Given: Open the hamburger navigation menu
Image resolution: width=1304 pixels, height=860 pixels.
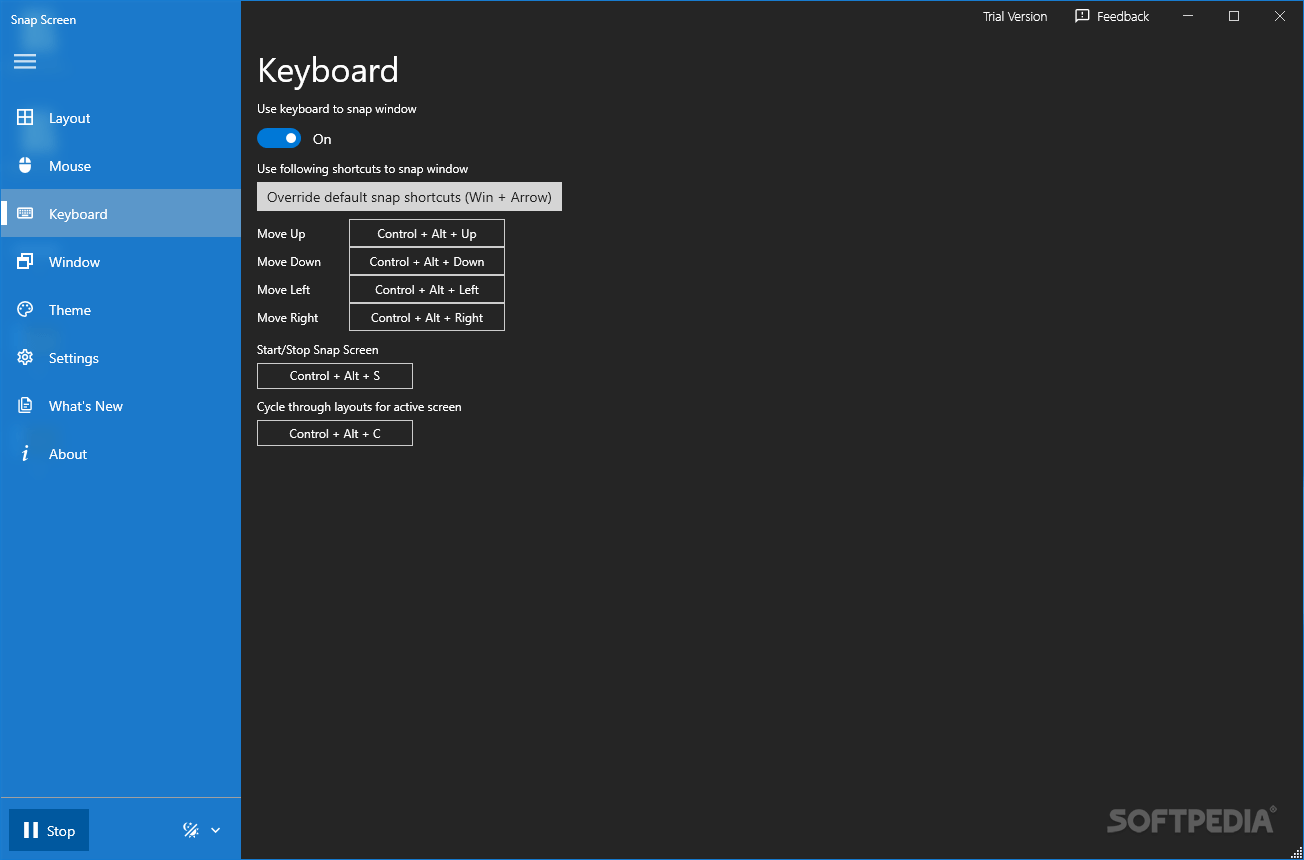Looking at the screenshot, I should [x=25, y=62].
